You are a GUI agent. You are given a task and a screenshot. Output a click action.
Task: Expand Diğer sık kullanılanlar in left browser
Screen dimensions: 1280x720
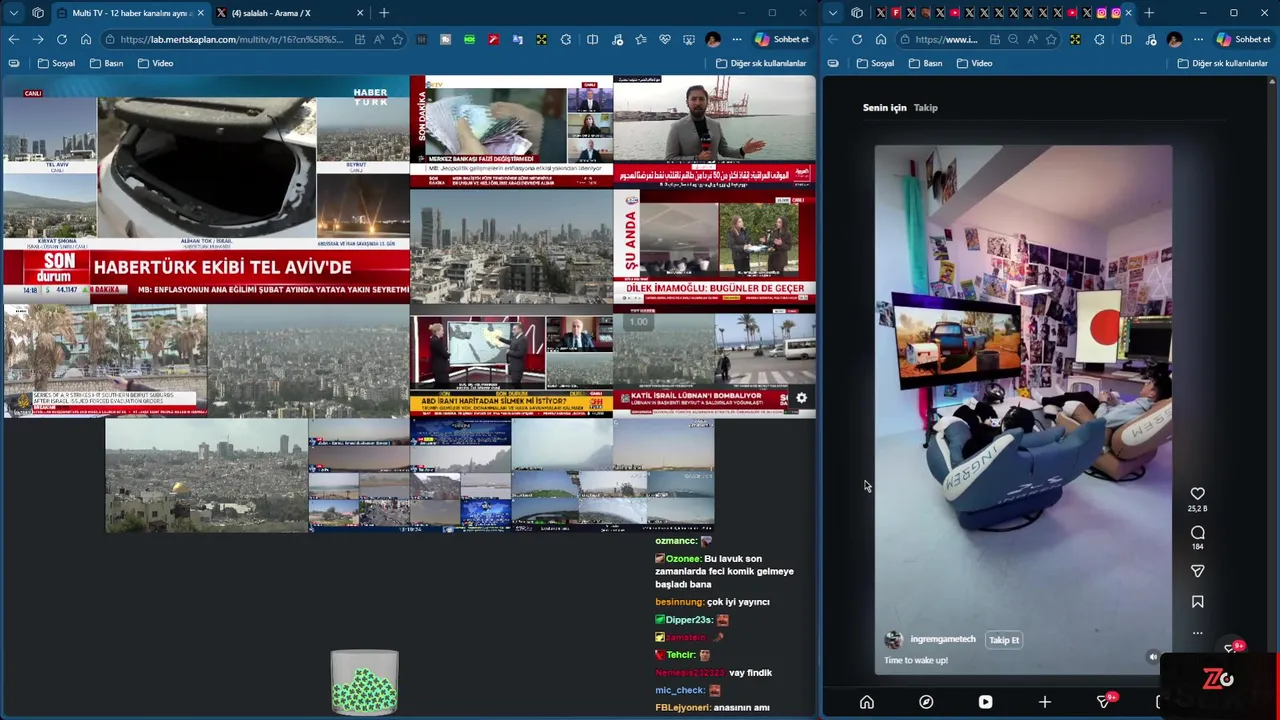click(x=761, y=63)
